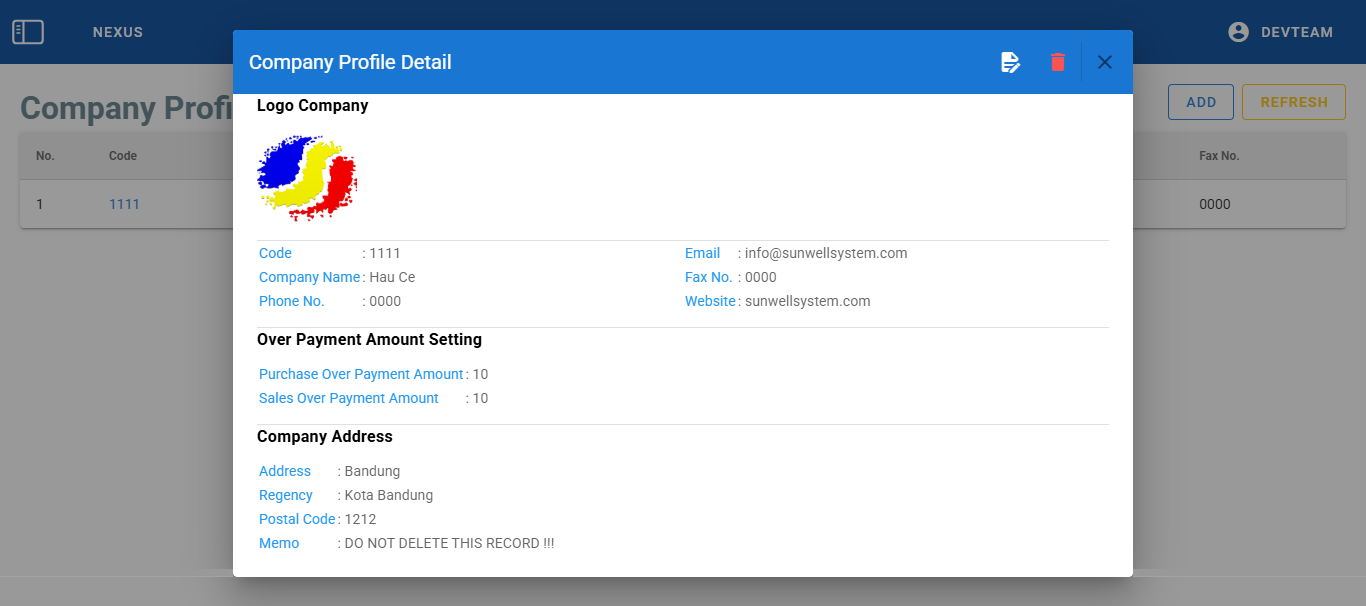1366x606 pixels.
Task: Click the sunwellsystem.com website value
Action: (x=807, y=301)
